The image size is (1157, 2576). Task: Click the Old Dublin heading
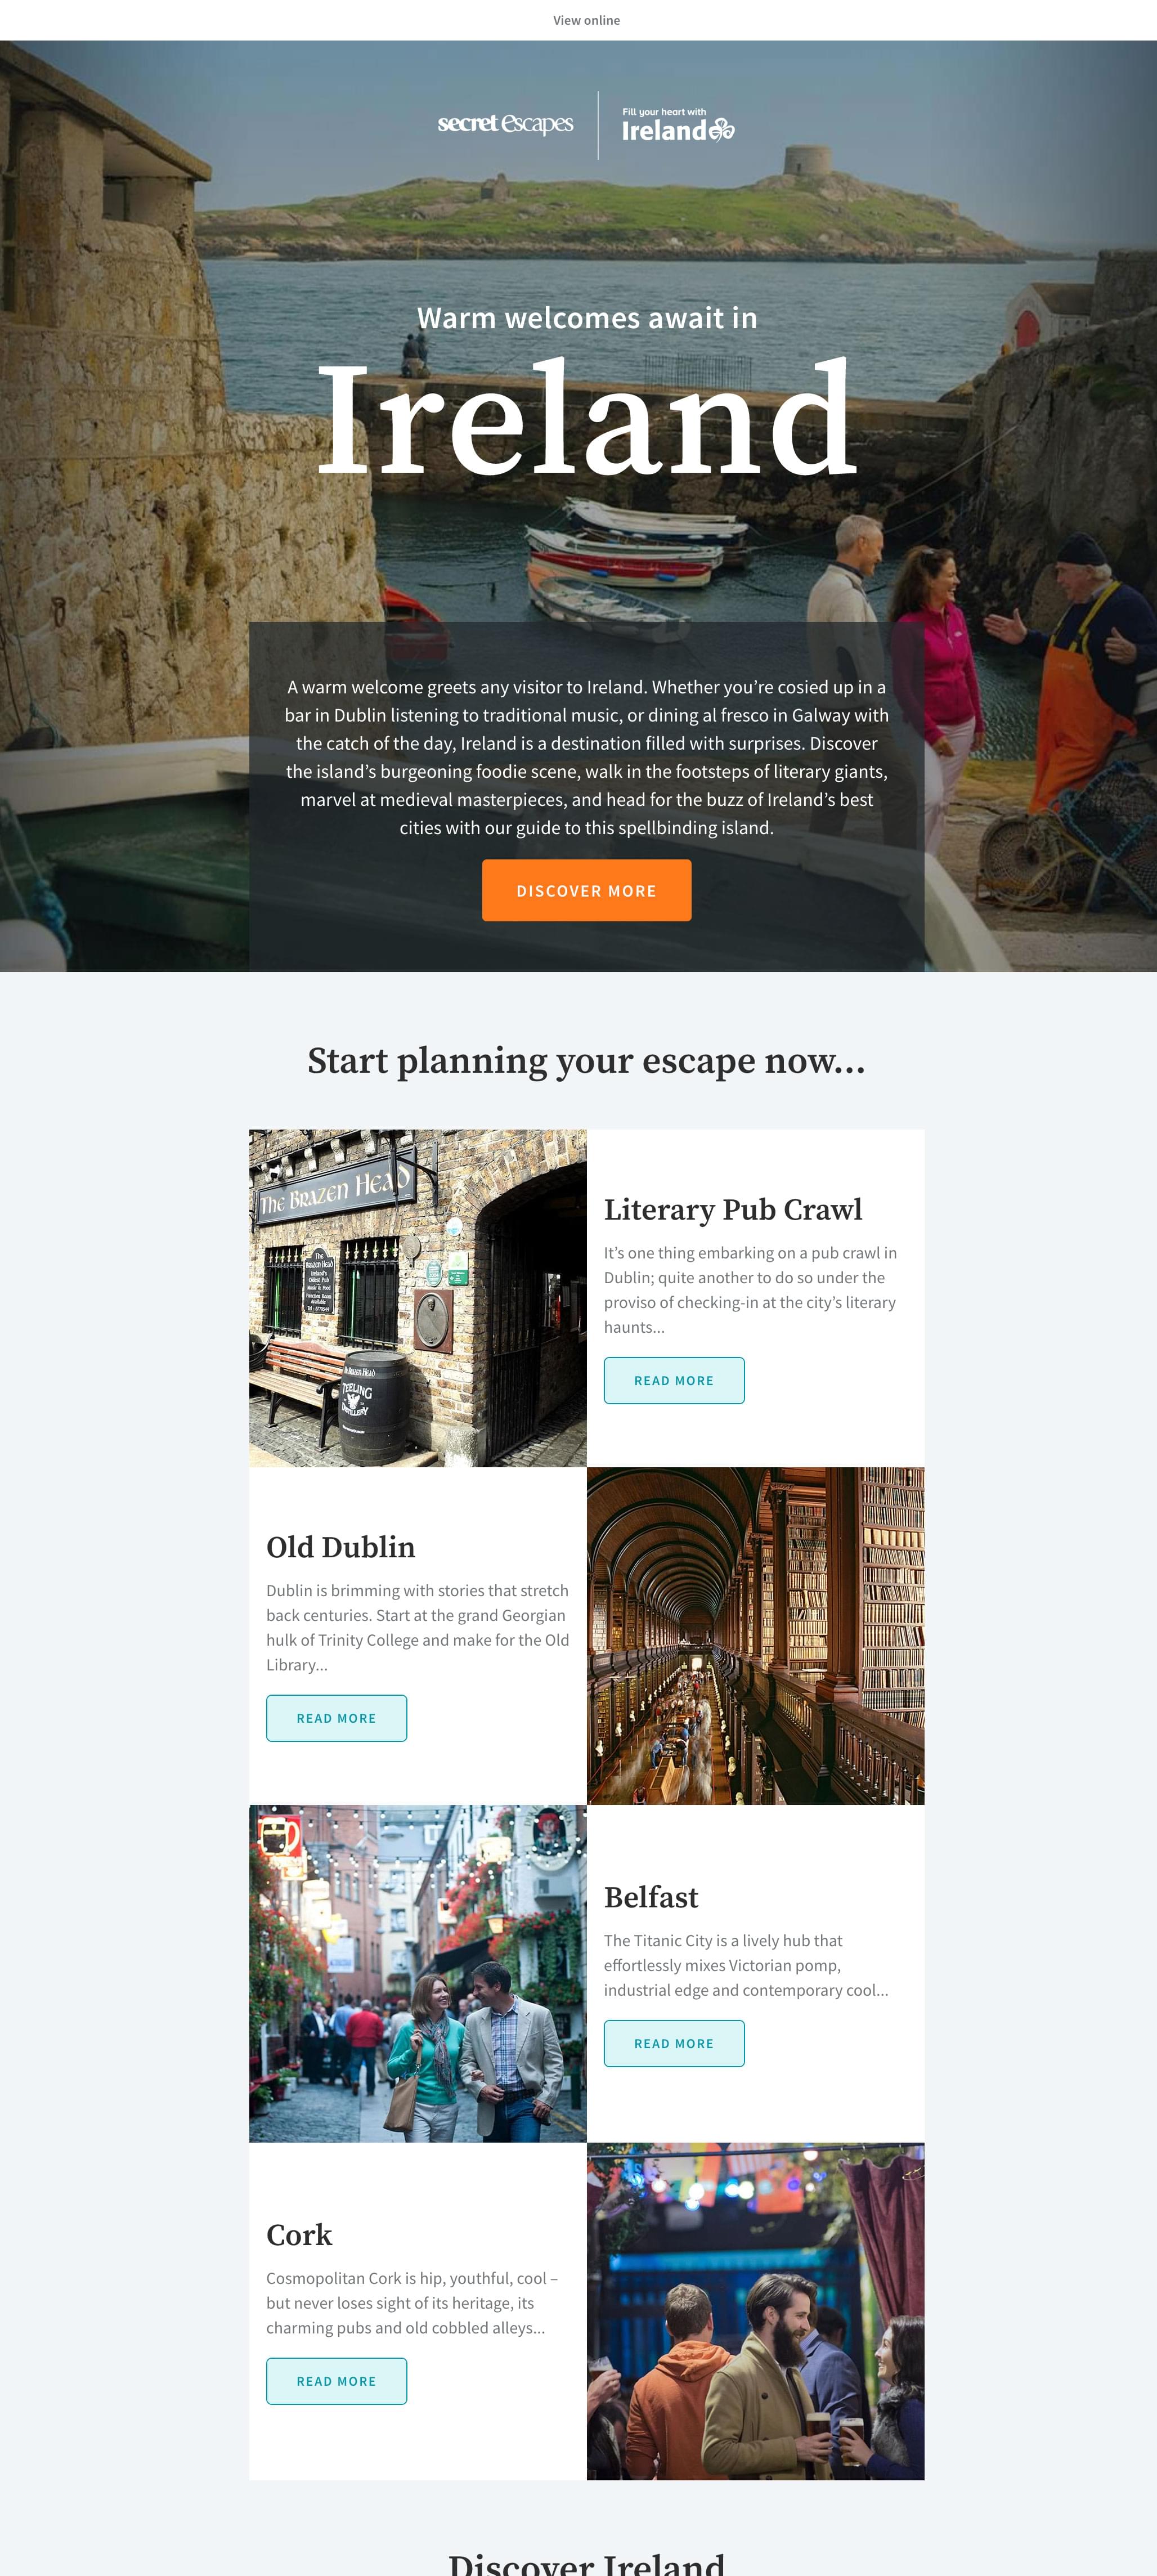(341, 1547)
